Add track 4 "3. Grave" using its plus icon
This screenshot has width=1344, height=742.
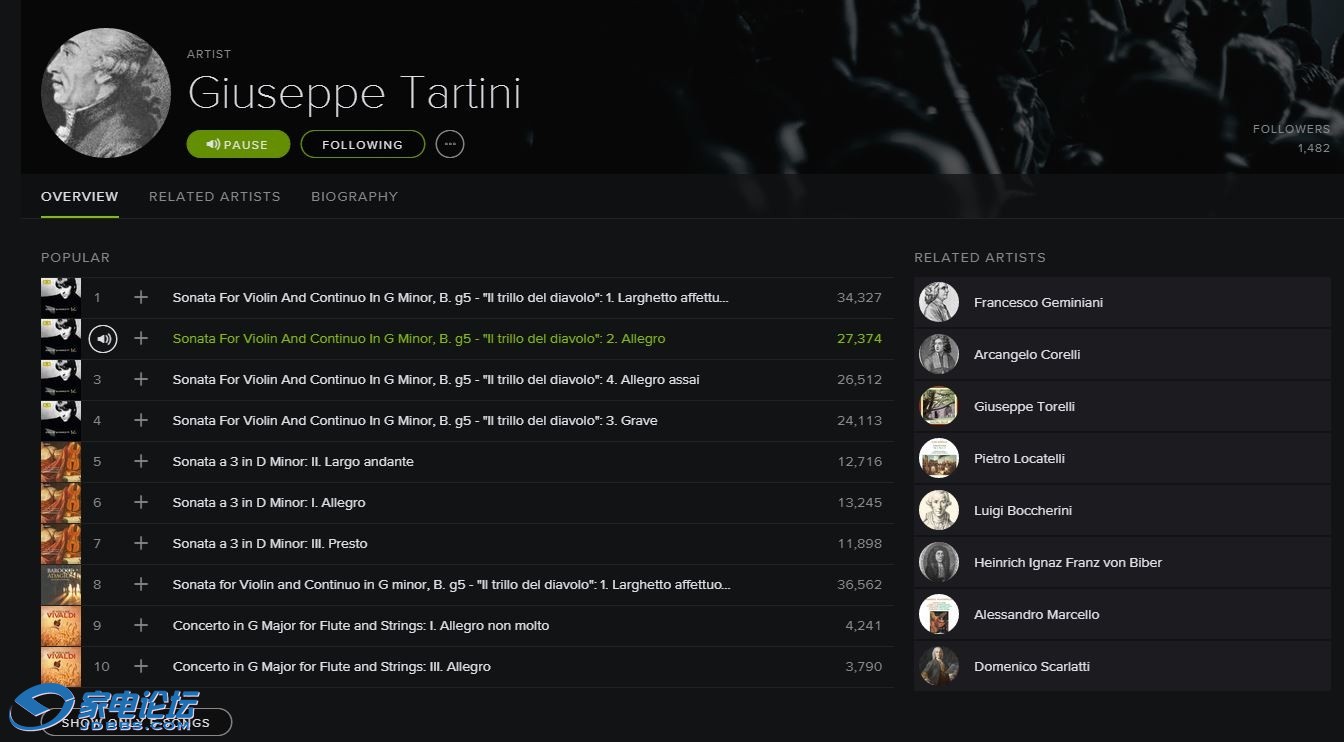click(x=140, y=420)
